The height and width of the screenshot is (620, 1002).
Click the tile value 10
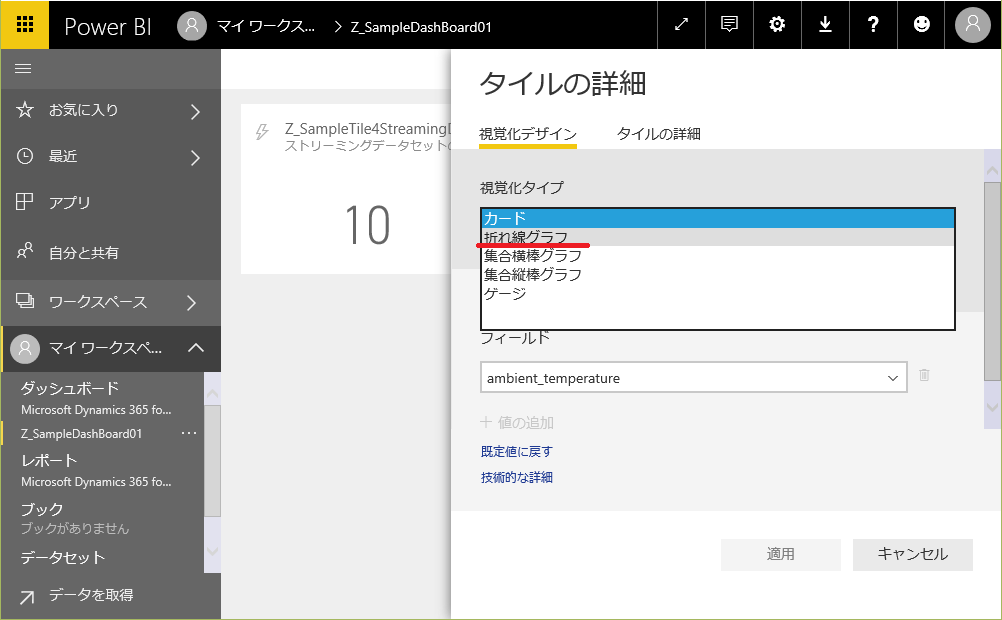367,225
